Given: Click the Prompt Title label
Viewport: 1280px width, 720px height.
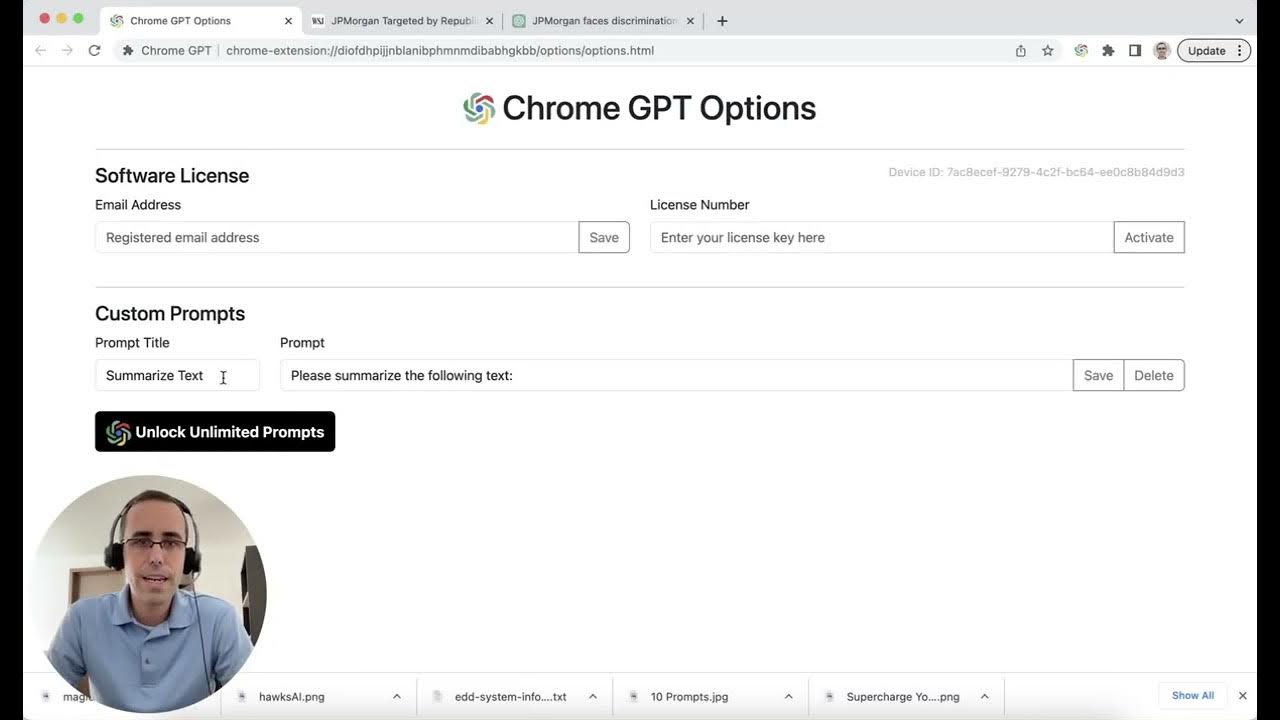Looking at the screenshot, I should coord(132,343).
